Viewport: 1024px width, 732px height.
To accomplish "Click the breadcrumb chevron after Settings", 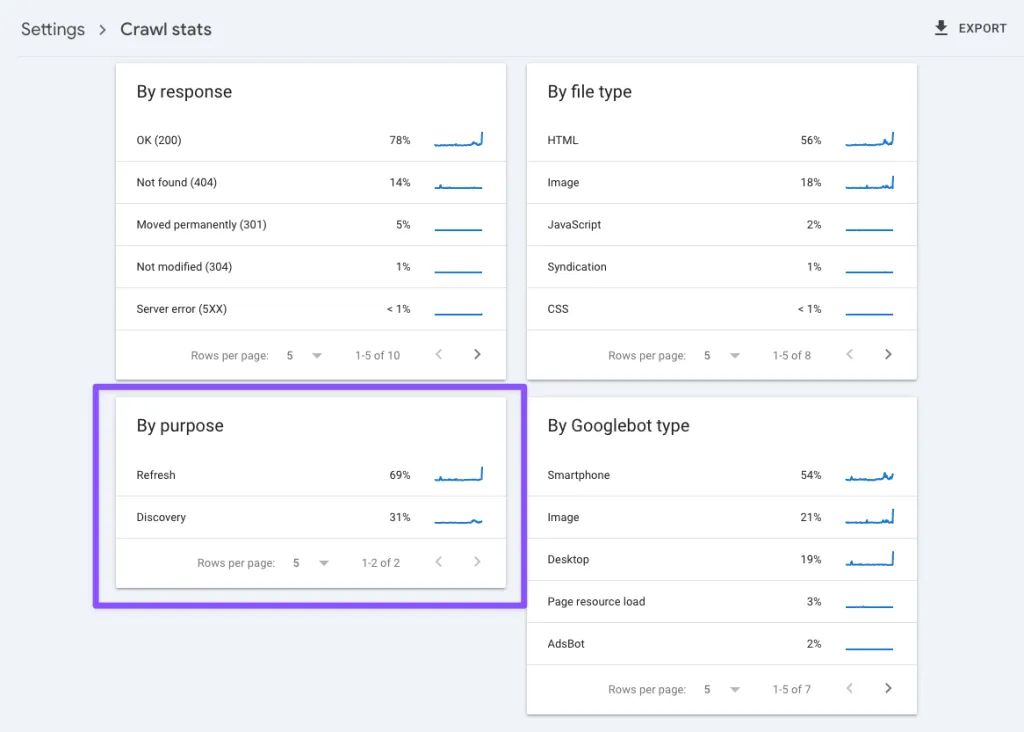I will pyautogui.click(x=103, y=30).
